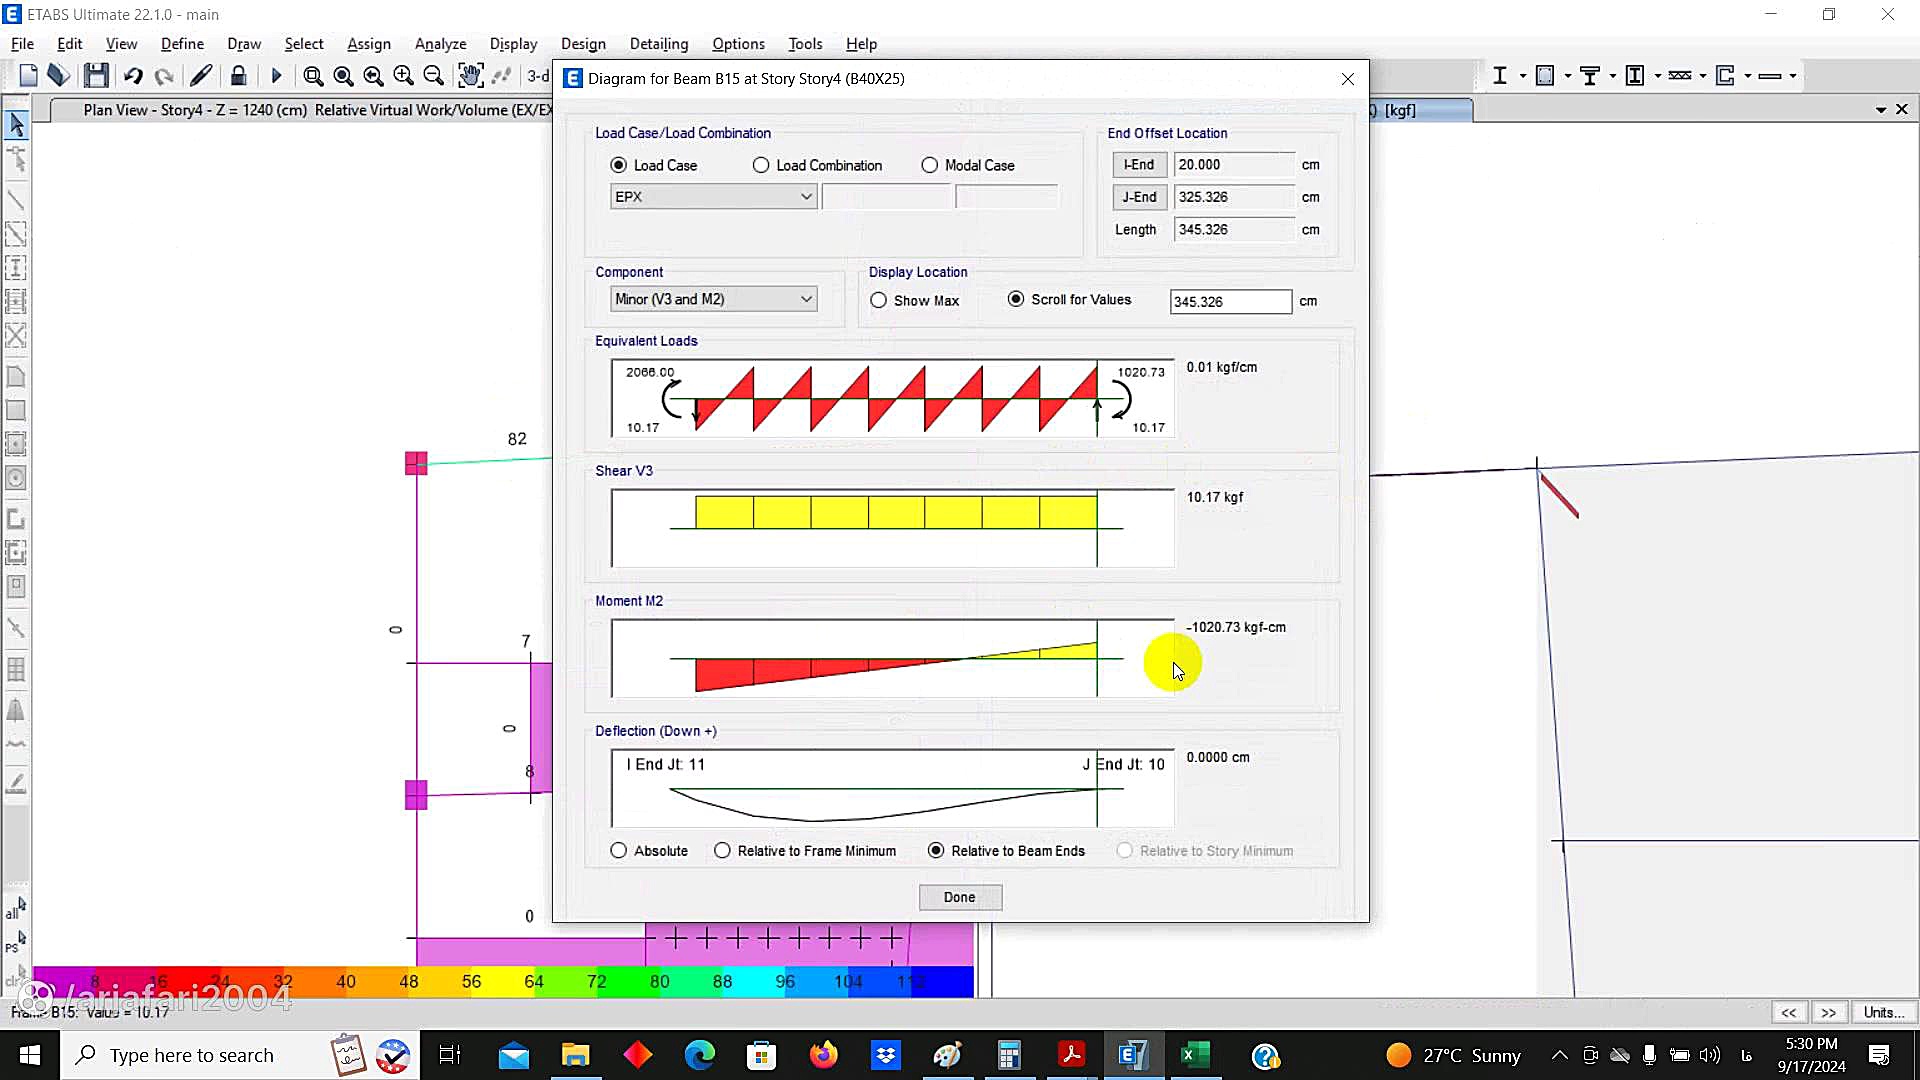Click the Concrete Slab Design icon
Image resolution: width=1920 pixels, height=1080 pixels.
pos(1770,76)
